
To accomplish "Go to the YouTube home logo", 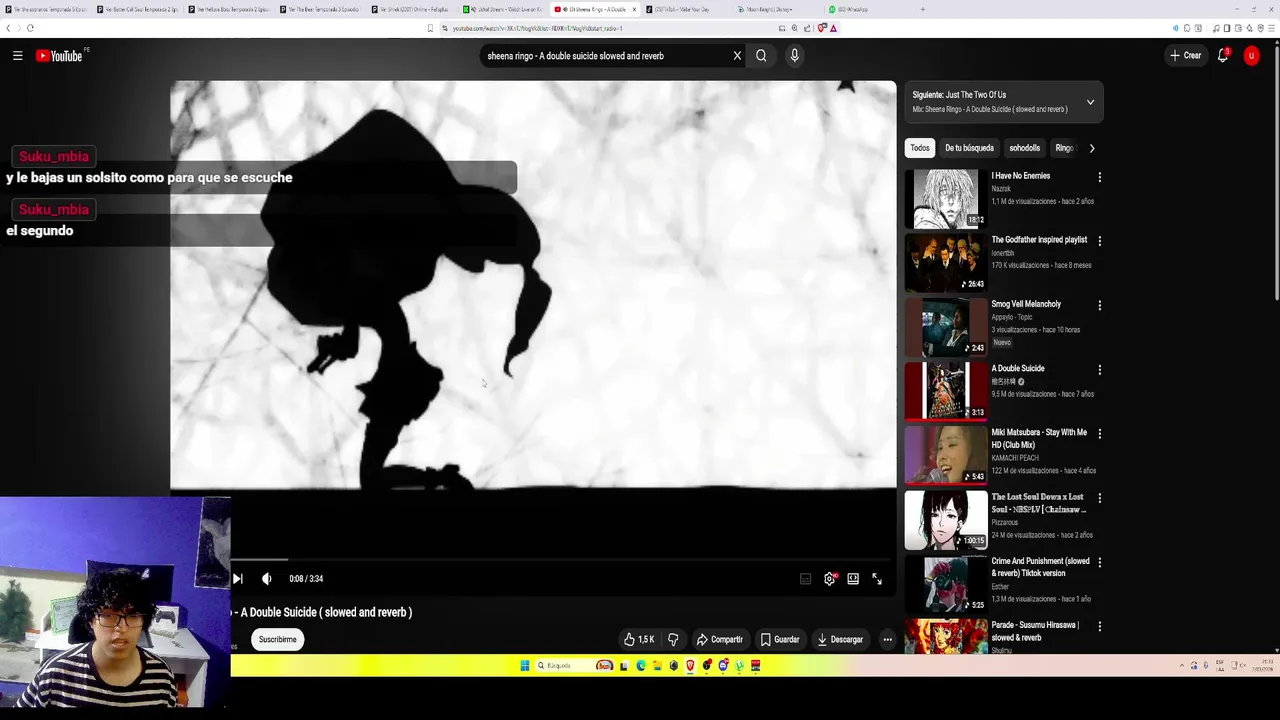I will point(62,56).
